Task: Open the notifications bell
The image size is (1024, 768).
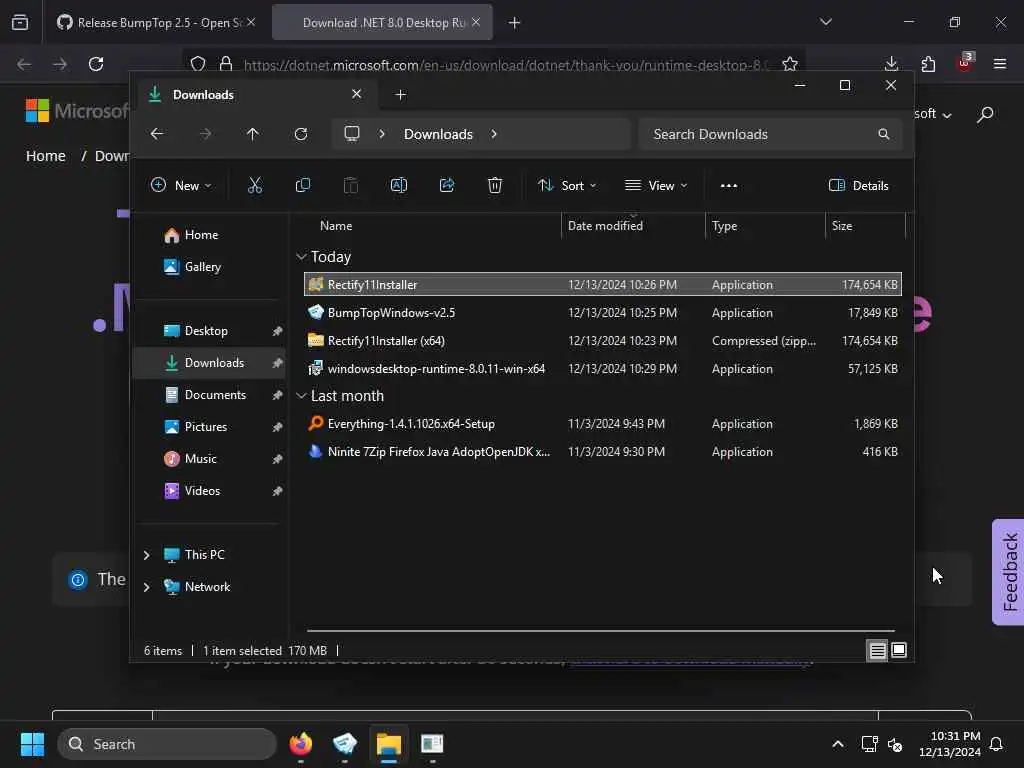Action: click(x=996, y=744)
